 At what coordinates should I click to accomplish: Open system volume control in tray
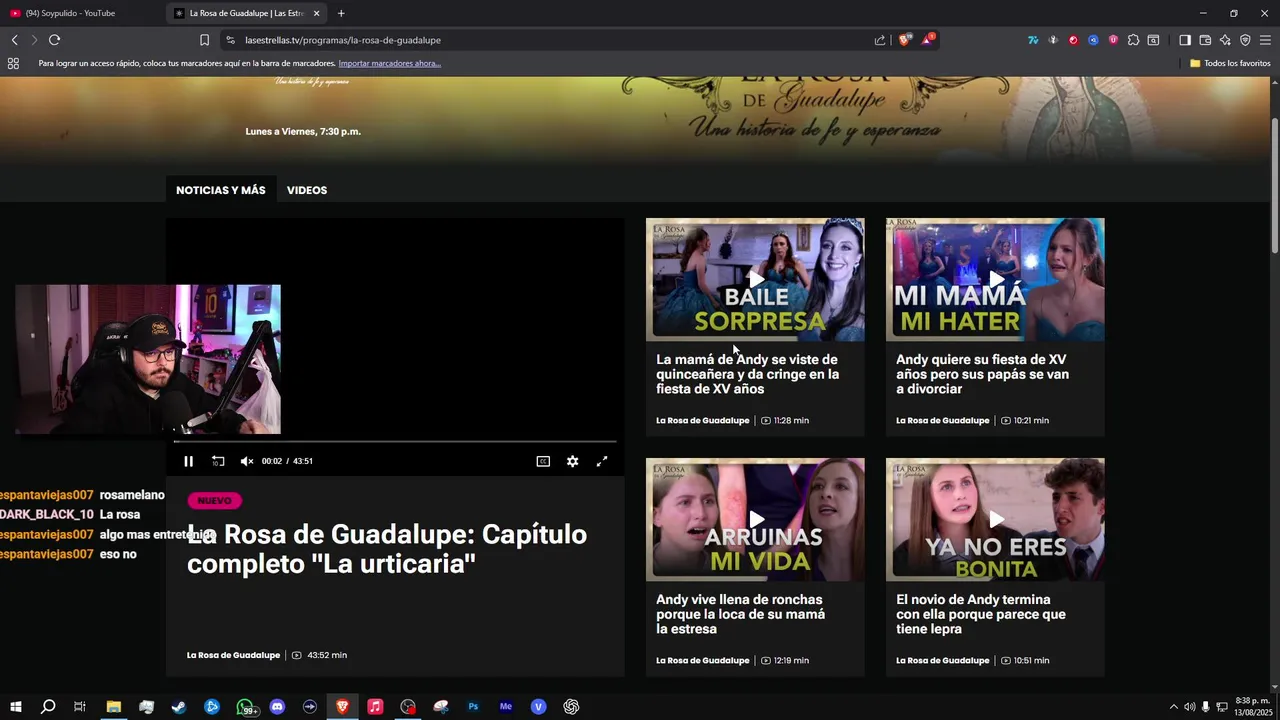coord(1190,707)
